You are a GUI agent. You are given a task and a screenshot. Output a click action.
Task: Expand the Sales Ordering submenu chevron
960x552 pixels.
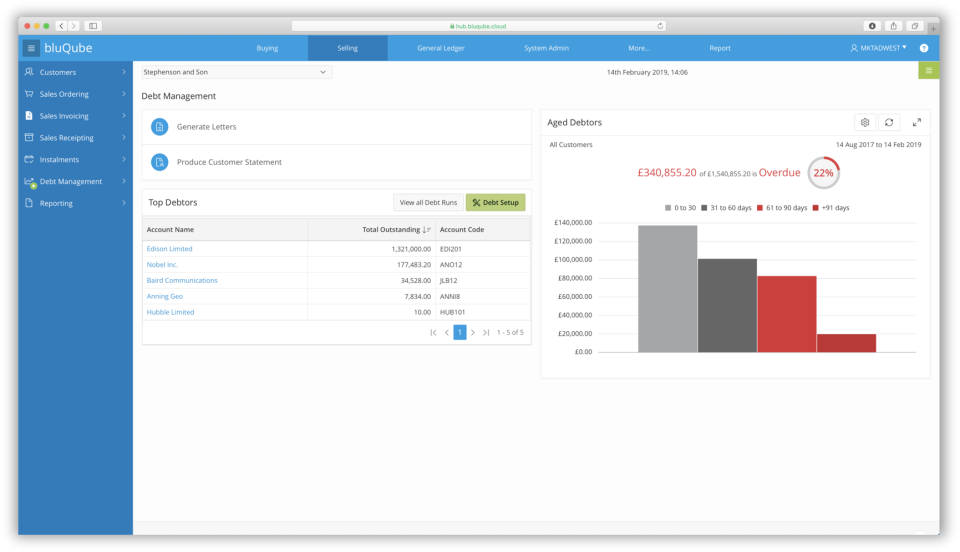click(x=124, y=94)
